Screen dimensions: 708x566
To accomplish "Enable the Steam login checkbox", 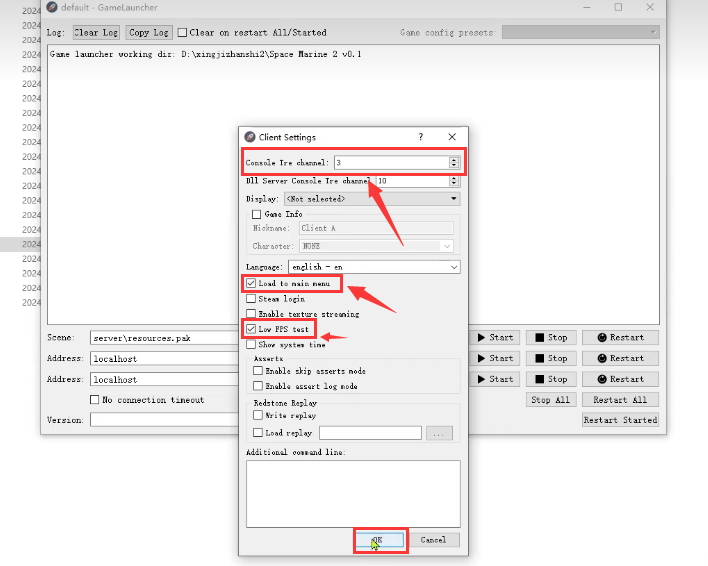I will [251, 299].
